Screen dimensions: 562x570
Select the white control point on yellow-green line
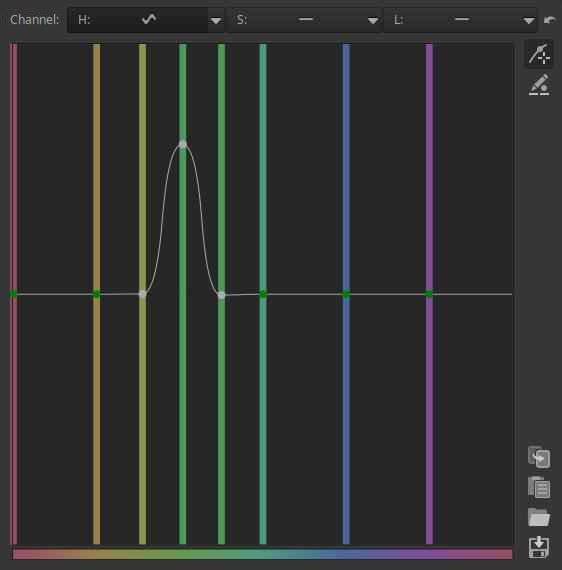click(142, 294)
